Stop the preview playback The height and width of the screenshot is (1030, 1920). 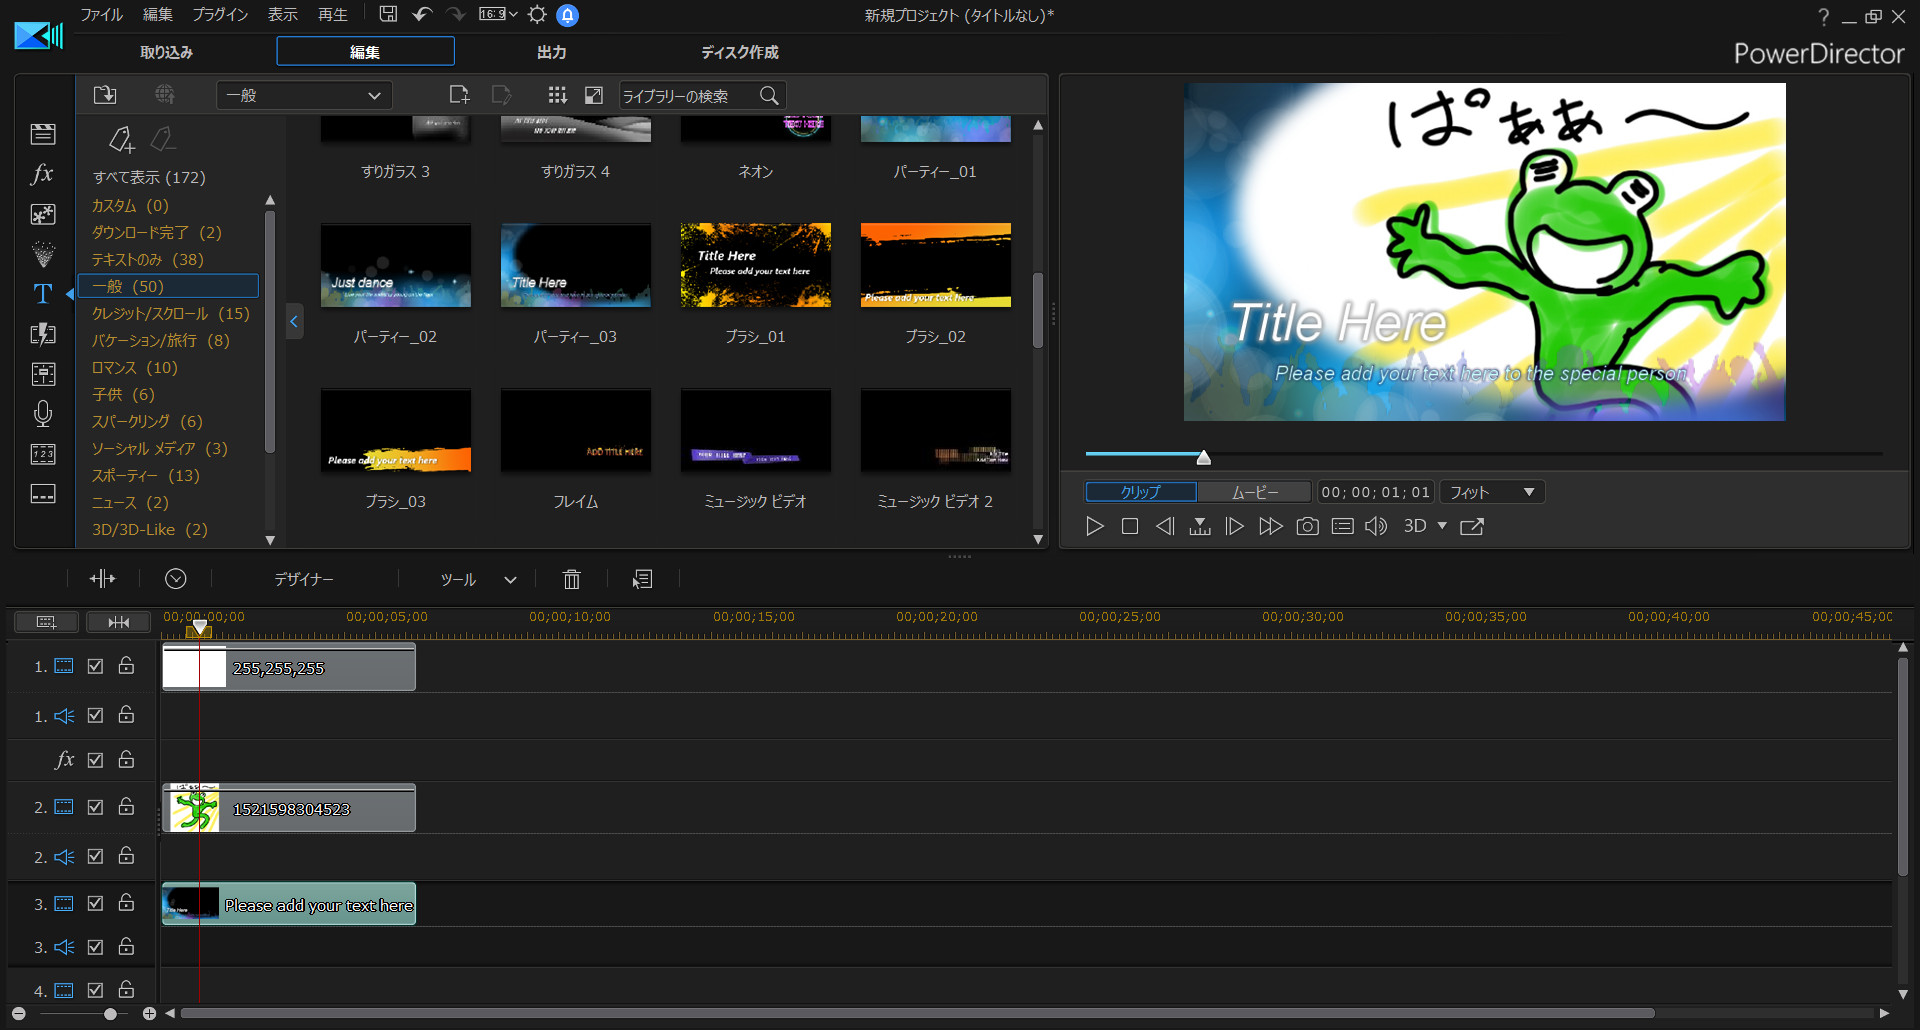click(1130, 526)
